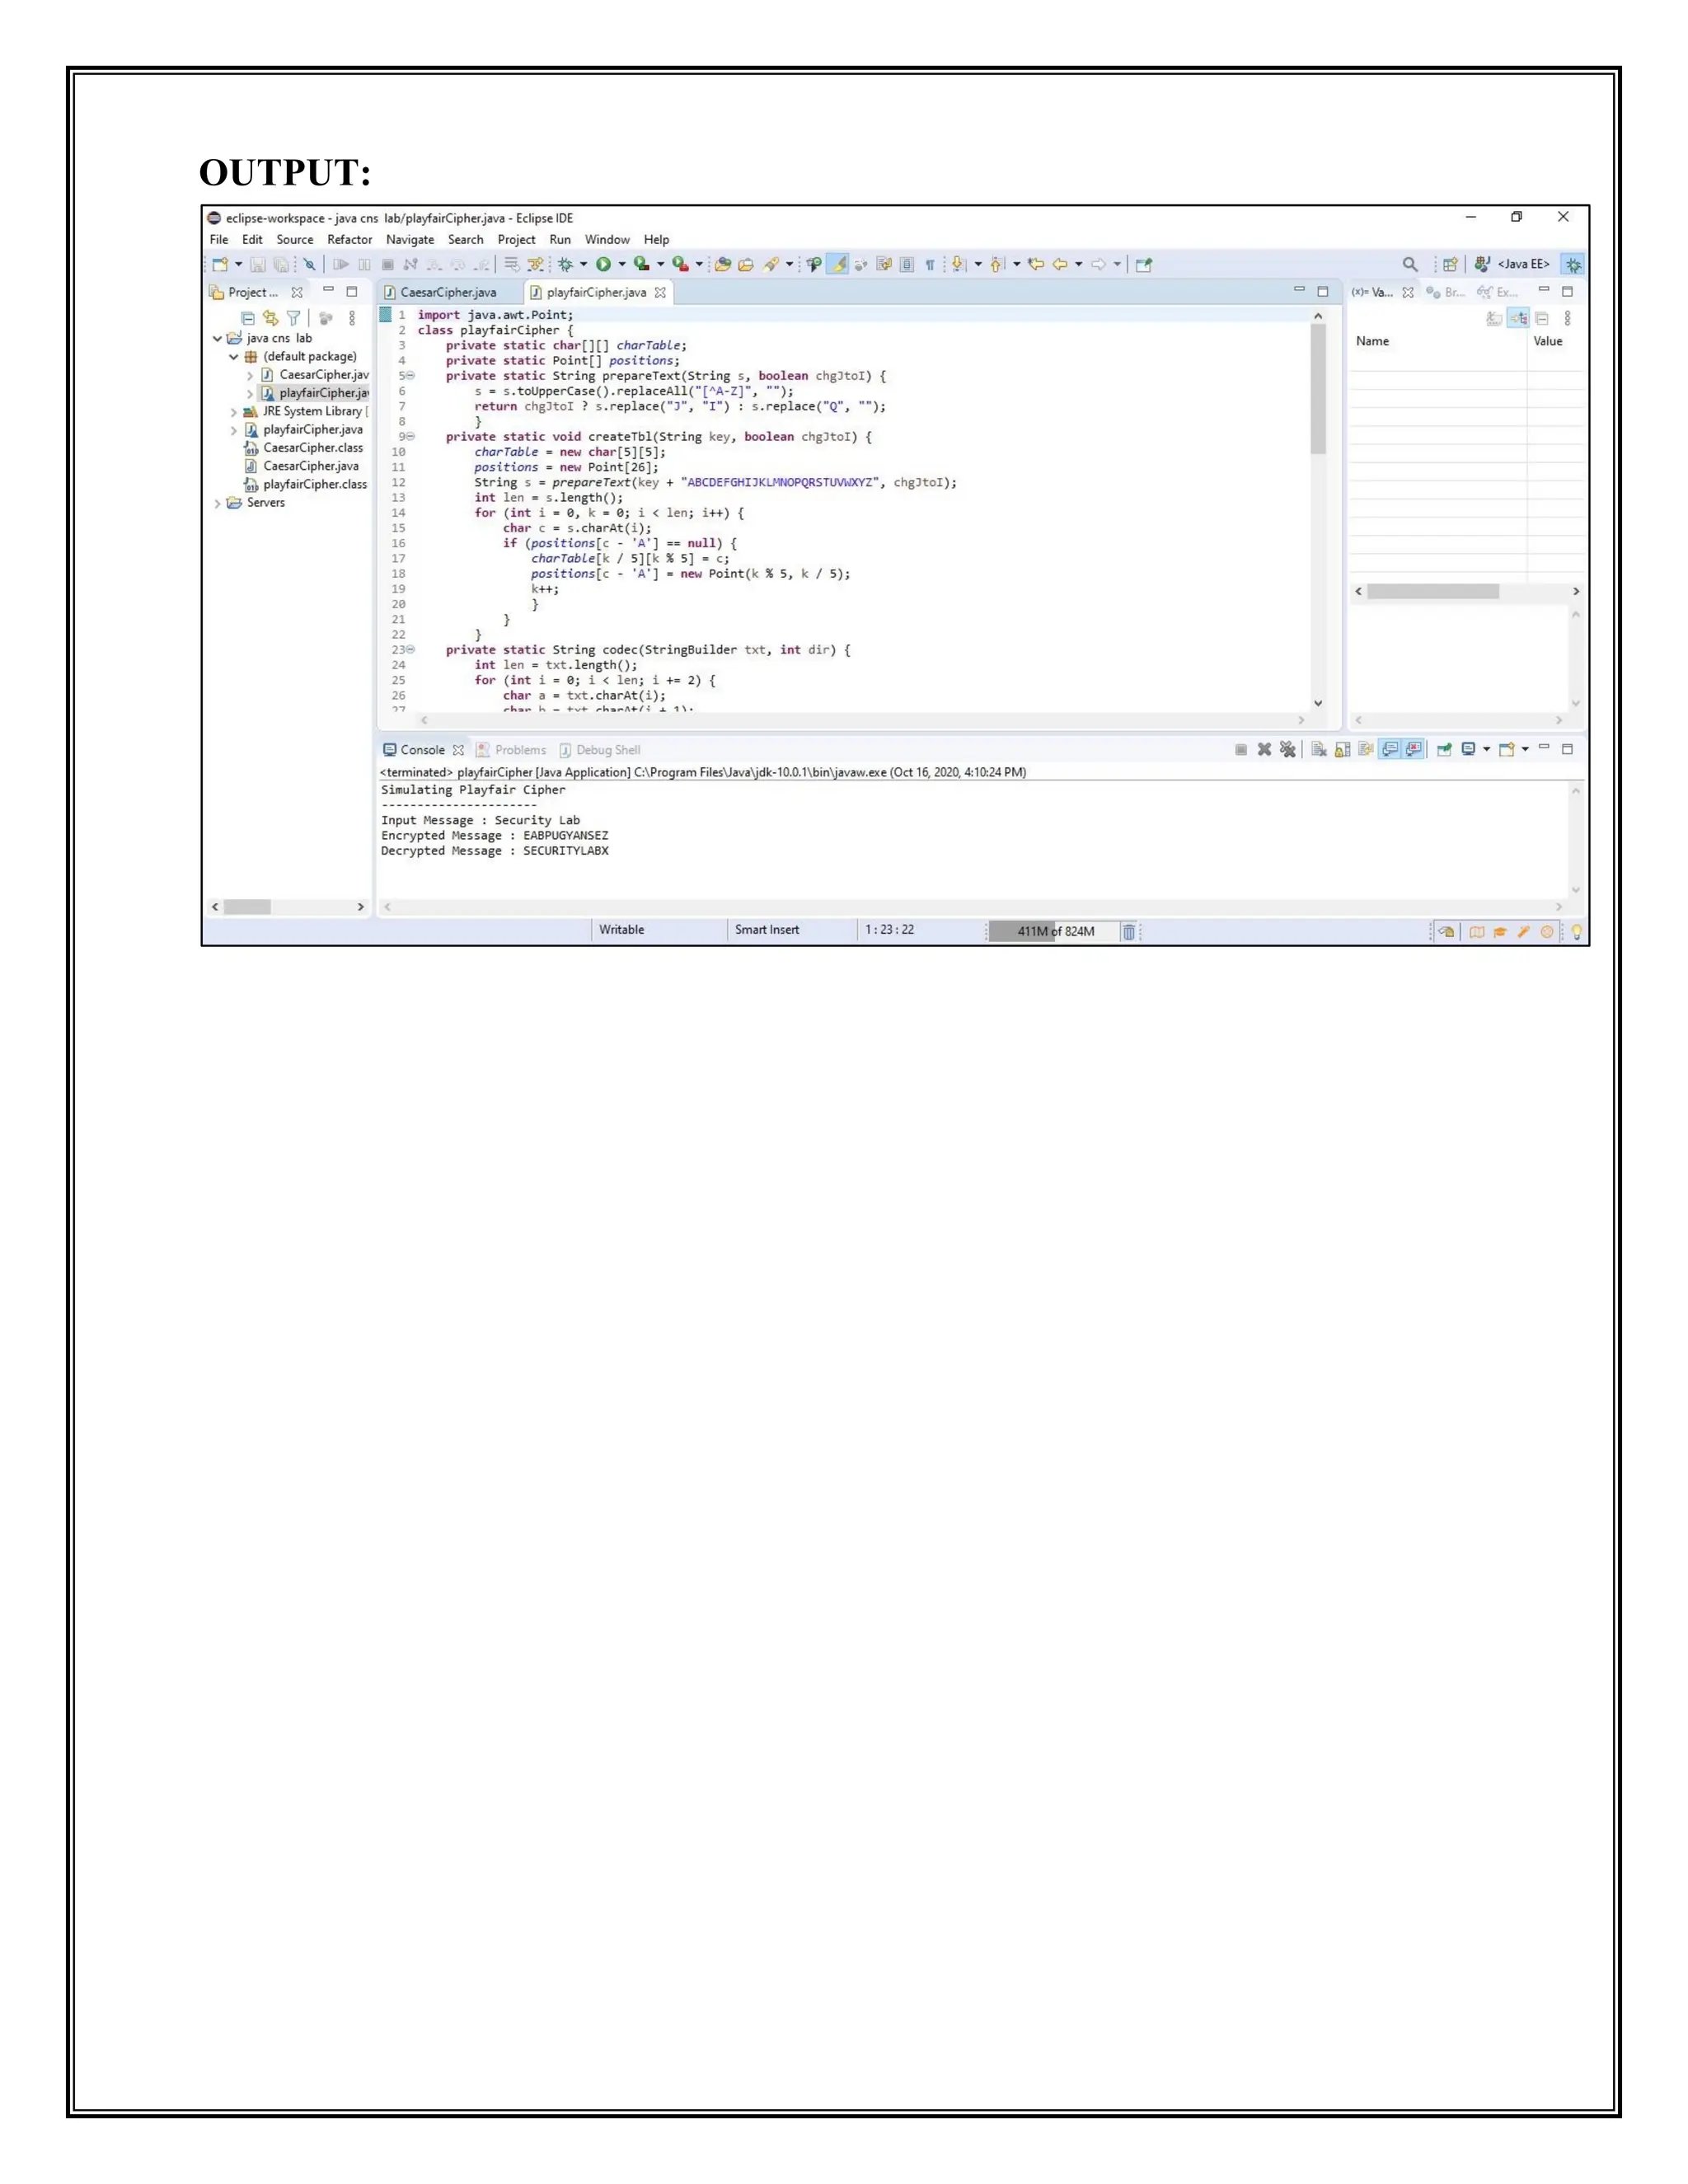
Task: Click Collapse All in Project Explorer
Action: tap(247, 318)
